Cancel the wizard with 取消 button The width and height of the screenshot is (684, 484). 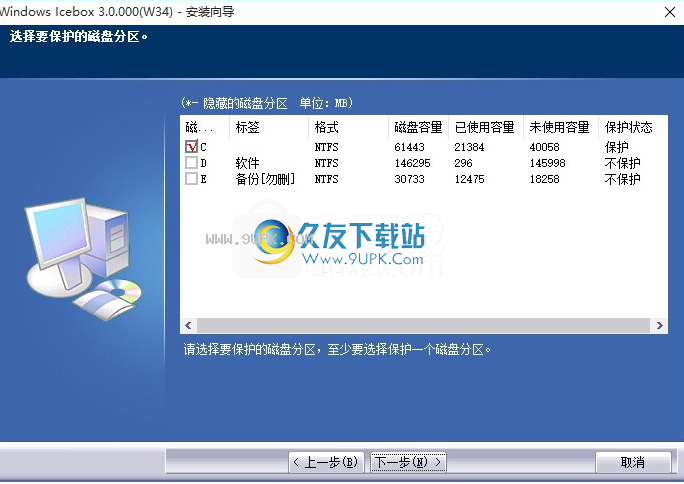pyautogui.click(x=633, y=462)
